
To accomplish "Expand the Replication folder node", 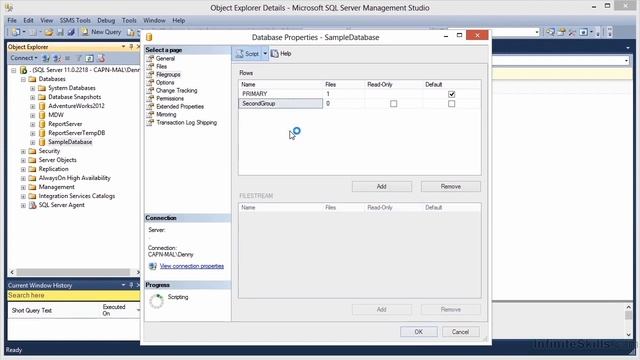I will [23, 169].
